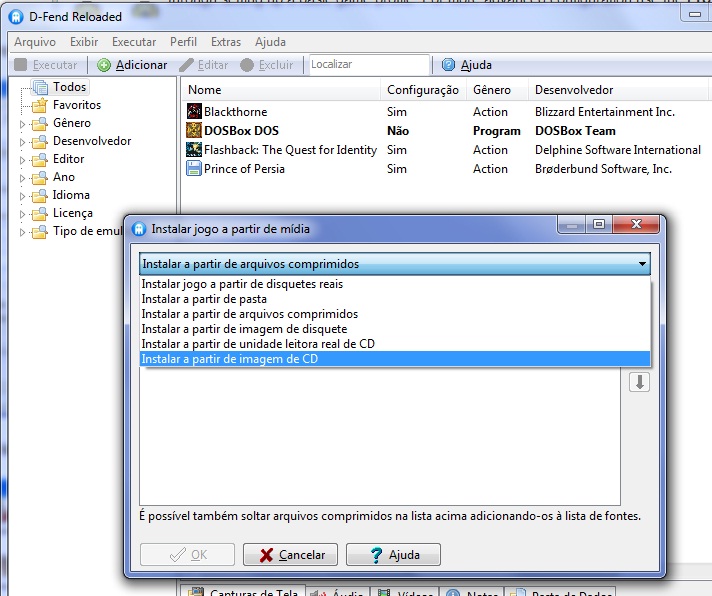Click the Blizzard Entertainment Inc. cell
This screenshot has width=712, height=596.
point(605,112)
